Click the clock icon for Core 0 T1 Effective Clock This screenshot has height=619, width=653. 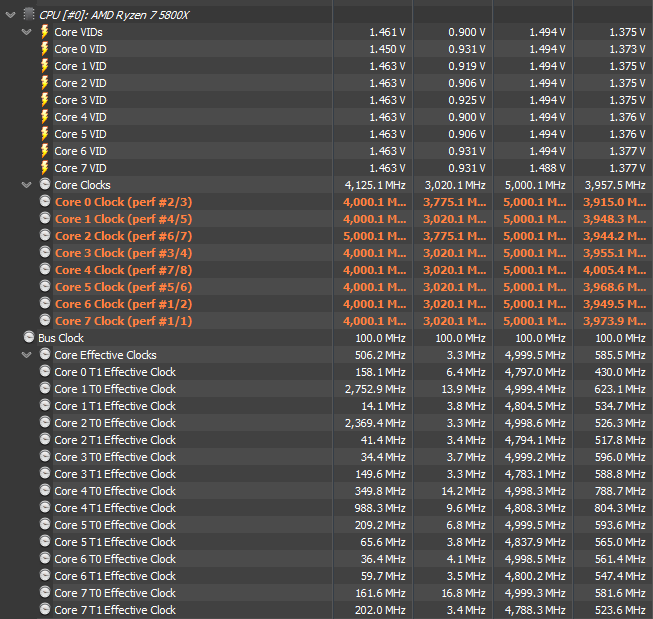pos(45,371)
